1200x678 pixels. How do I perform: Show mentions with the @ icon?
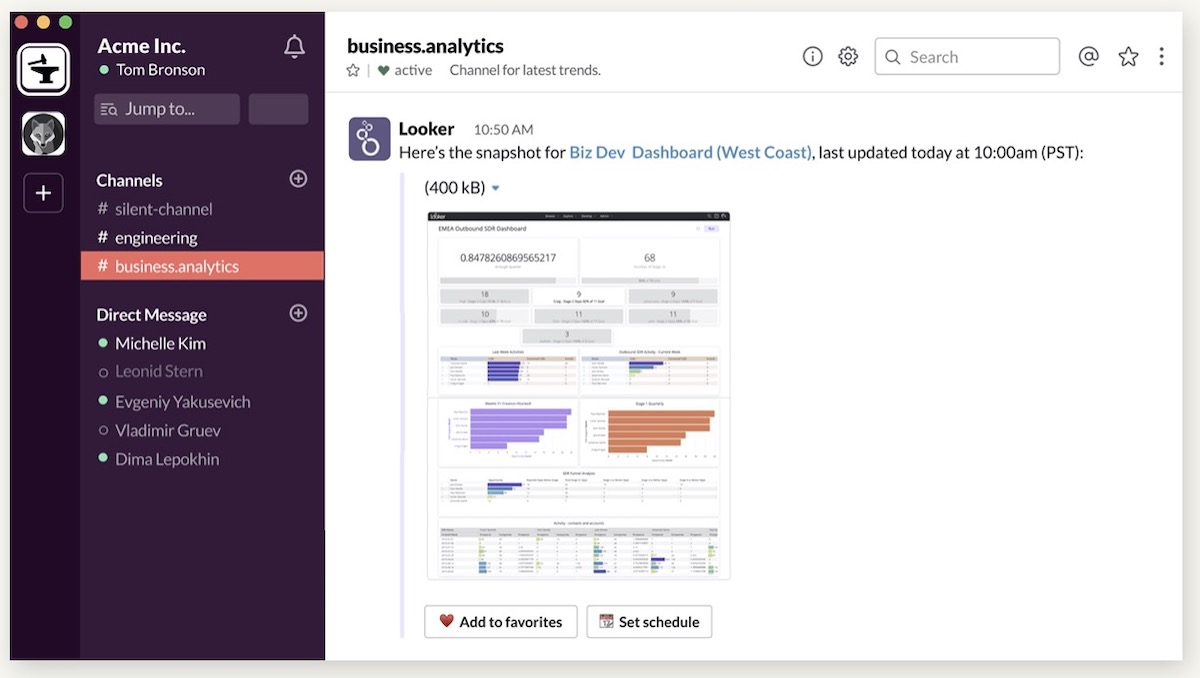[x=1089, y=57]
